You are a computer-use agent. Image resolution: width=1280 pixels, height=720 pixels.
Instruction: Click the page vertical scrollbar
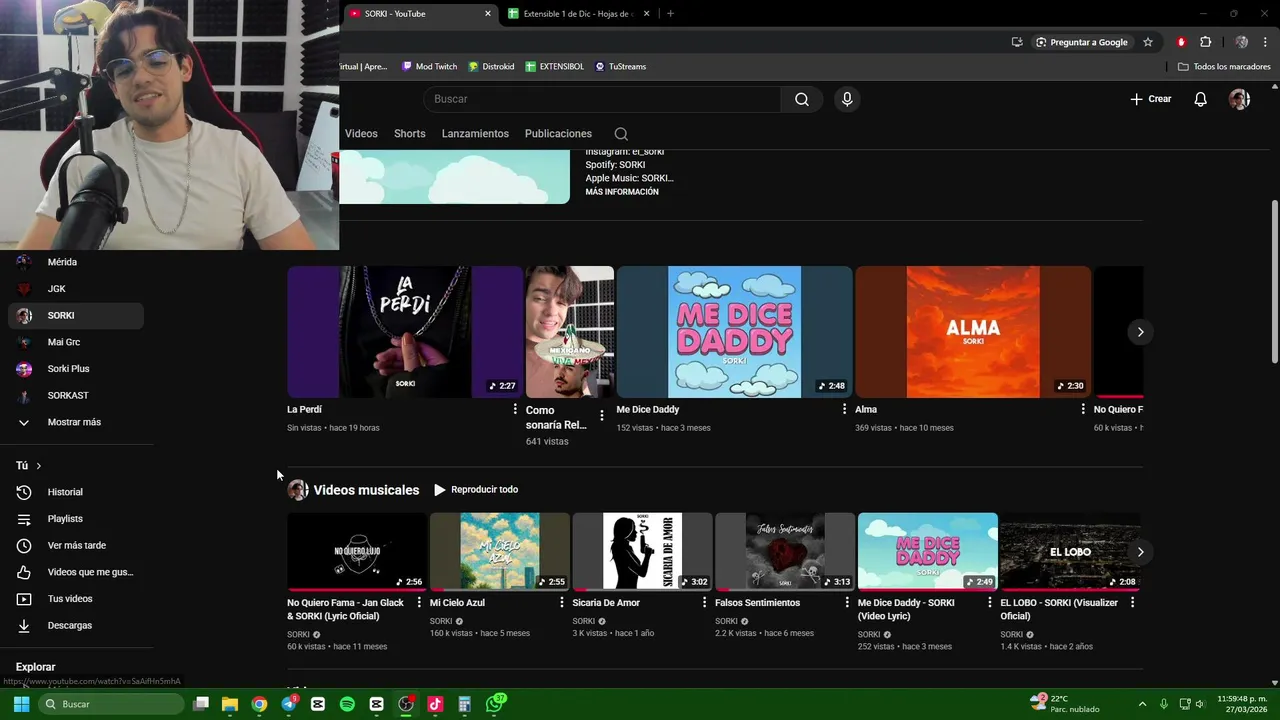tap(1274, 282)
